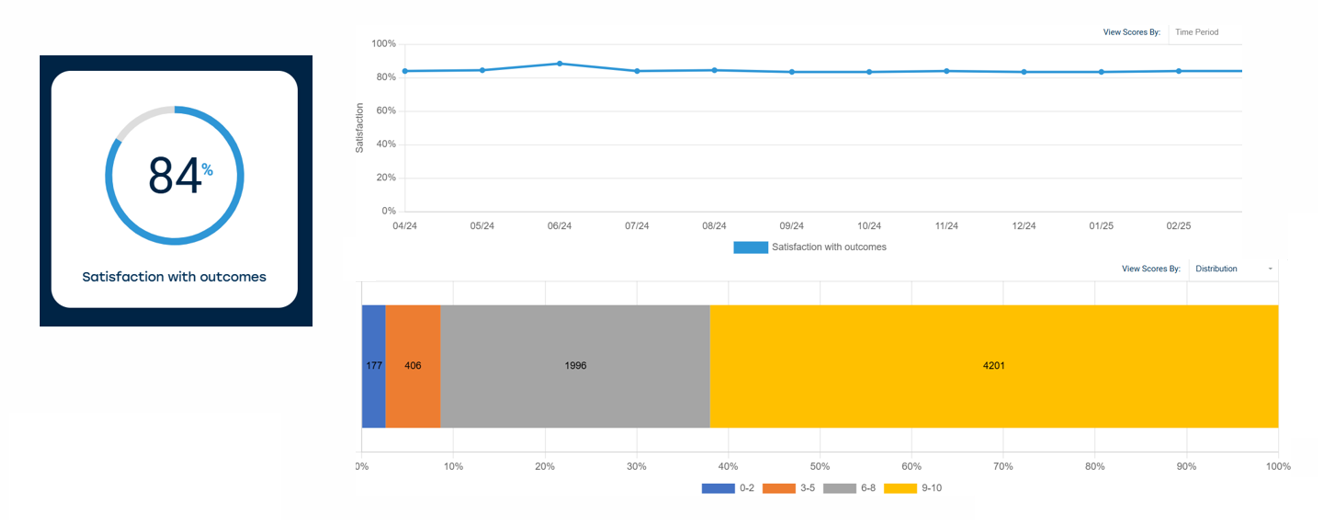Viewport: 1318px width, 520px height.
Task: Click the yellow bar segment labeled 4201
Action: (x=994, y=366)
